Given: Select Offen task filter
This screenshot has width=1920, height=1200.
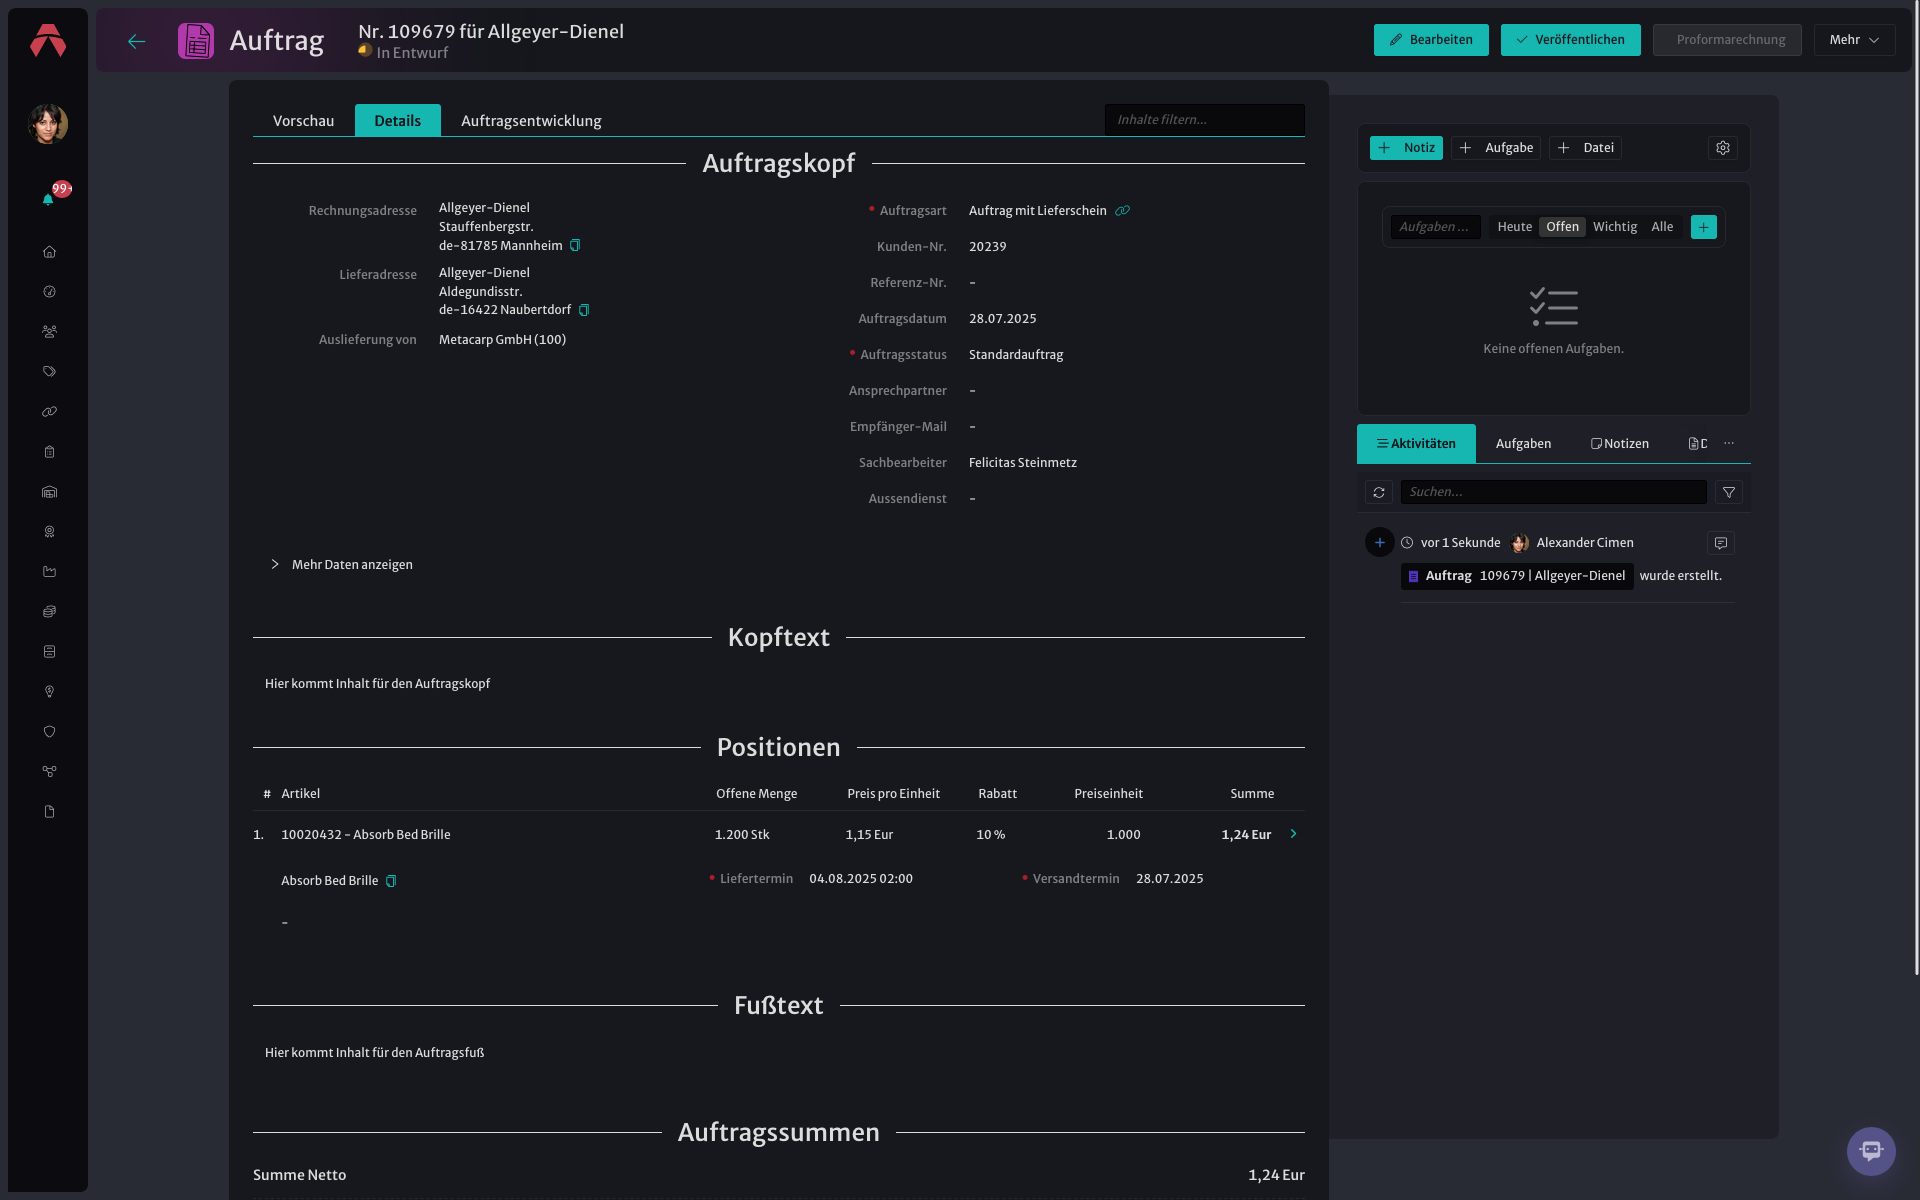Looking at the screenshot, I should click(x=1562, y=227).
